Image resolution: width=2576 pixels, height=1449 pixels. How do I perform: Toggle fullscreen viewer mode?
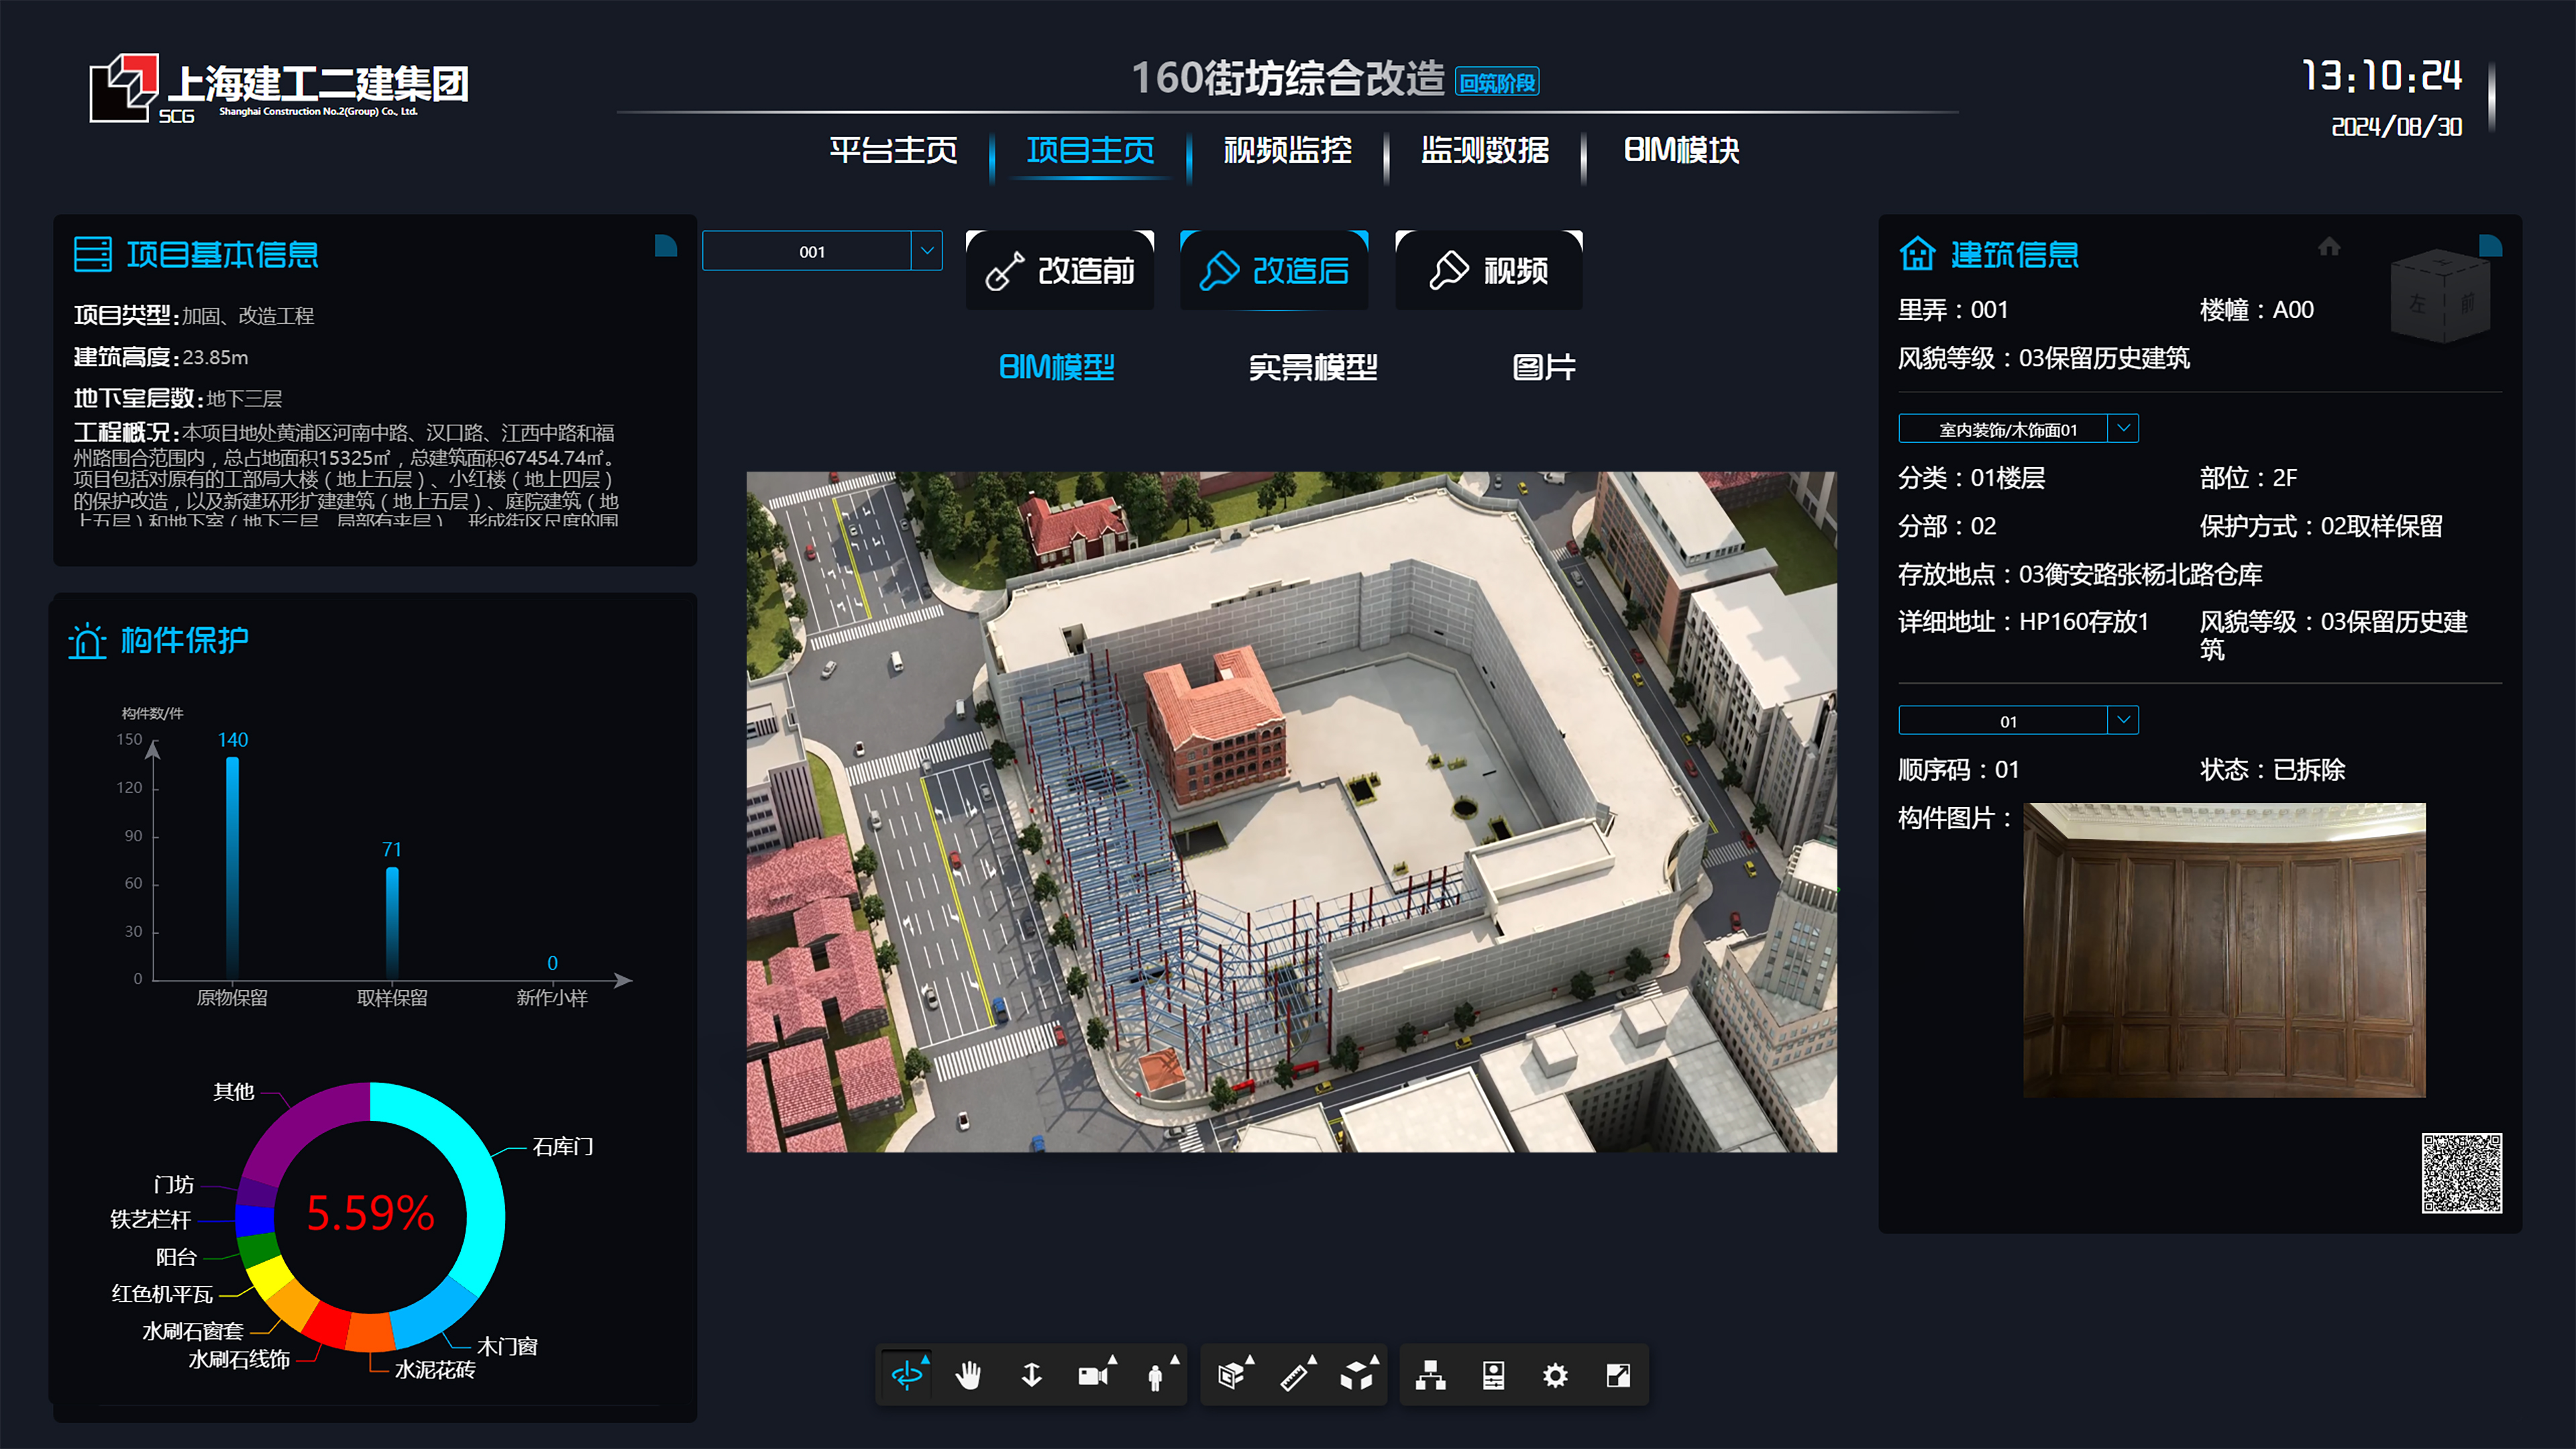[1617, 1376]
